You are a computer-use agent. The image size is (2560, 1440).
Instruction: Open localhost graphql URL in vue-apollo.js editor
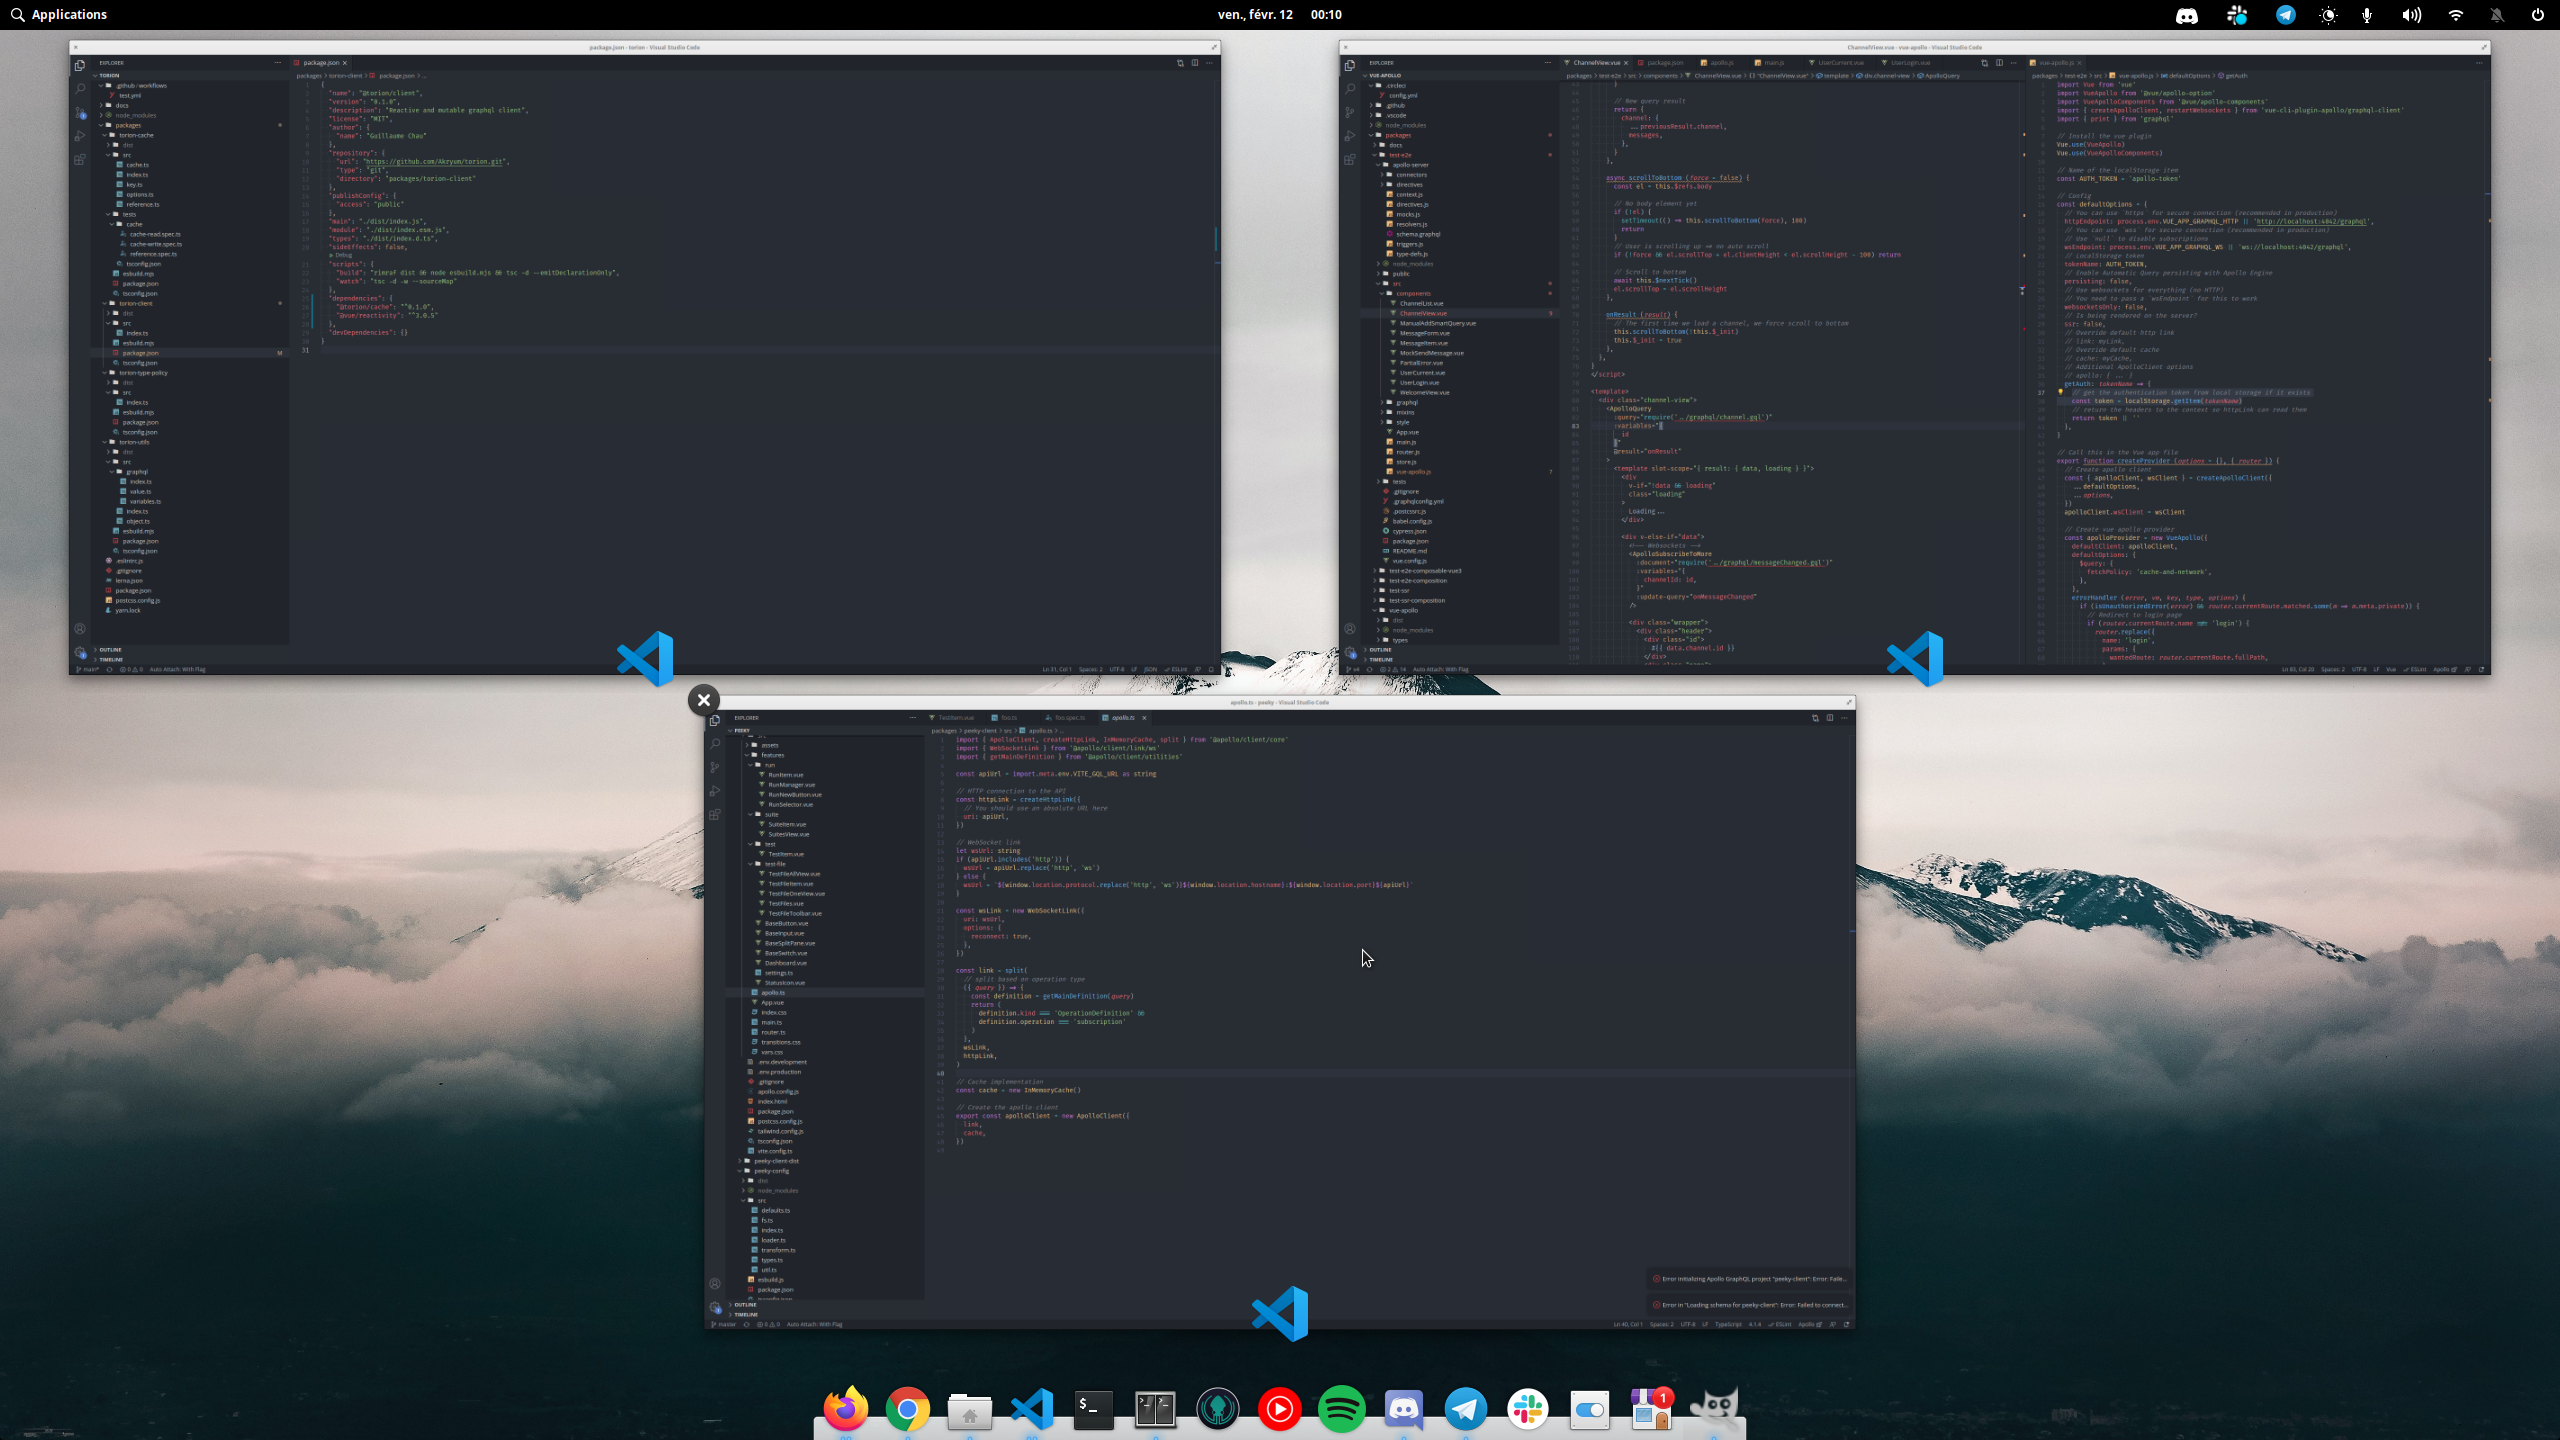click(2310, 222)
